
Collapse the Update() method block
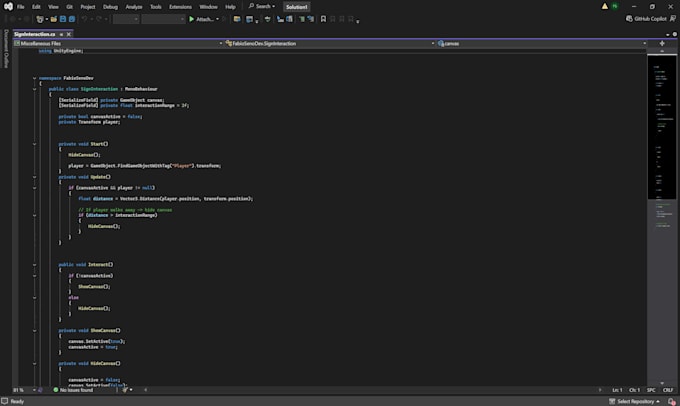(x=34, y=177)
